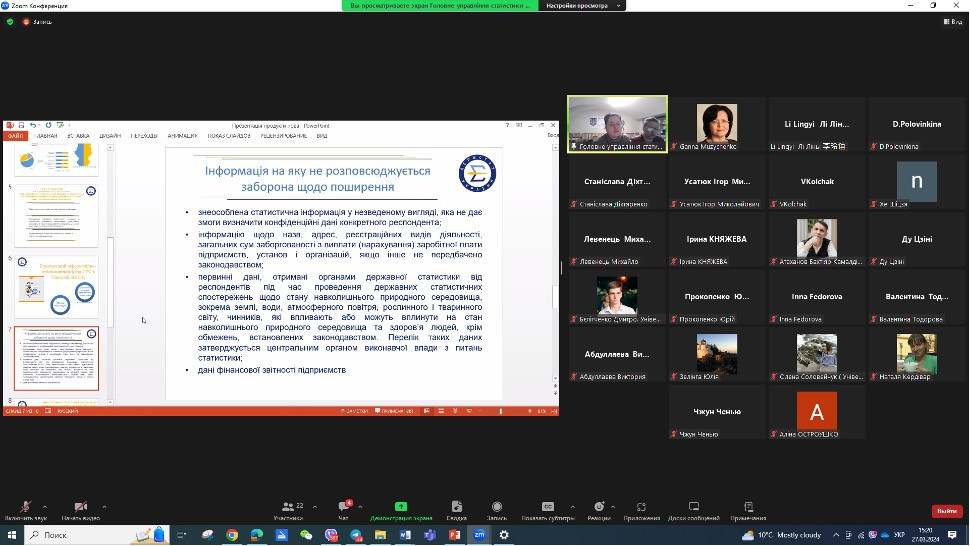This screenshot has height=546, width=970.
Task: Unmute the microphone in Zoom toolbar
Action: tap(25, 507)
